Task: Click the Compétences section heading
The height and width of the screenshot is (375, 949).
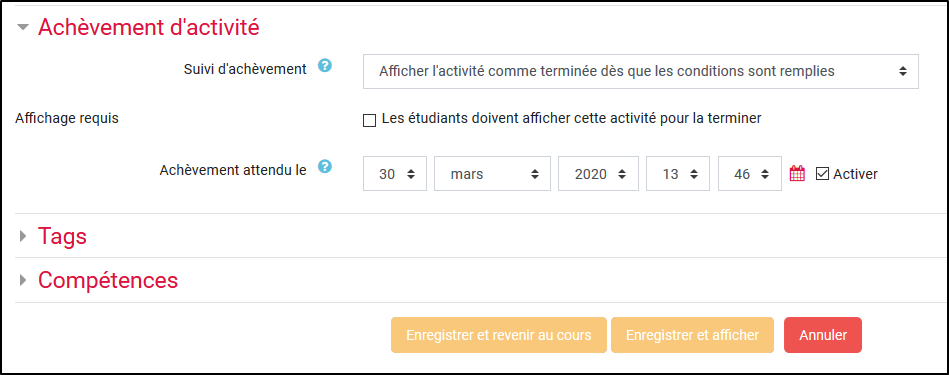Action: tap(108, 281)
